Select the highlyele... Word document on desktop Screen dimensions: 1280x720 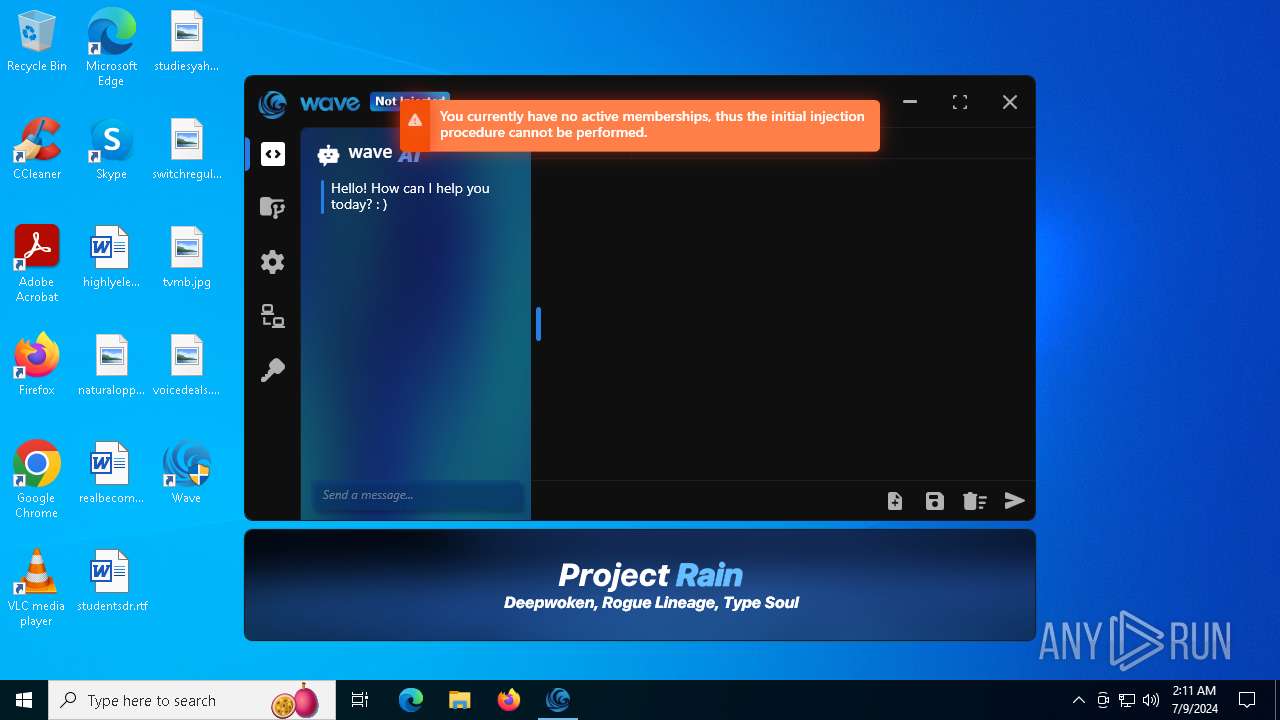[x=111, y=258]
